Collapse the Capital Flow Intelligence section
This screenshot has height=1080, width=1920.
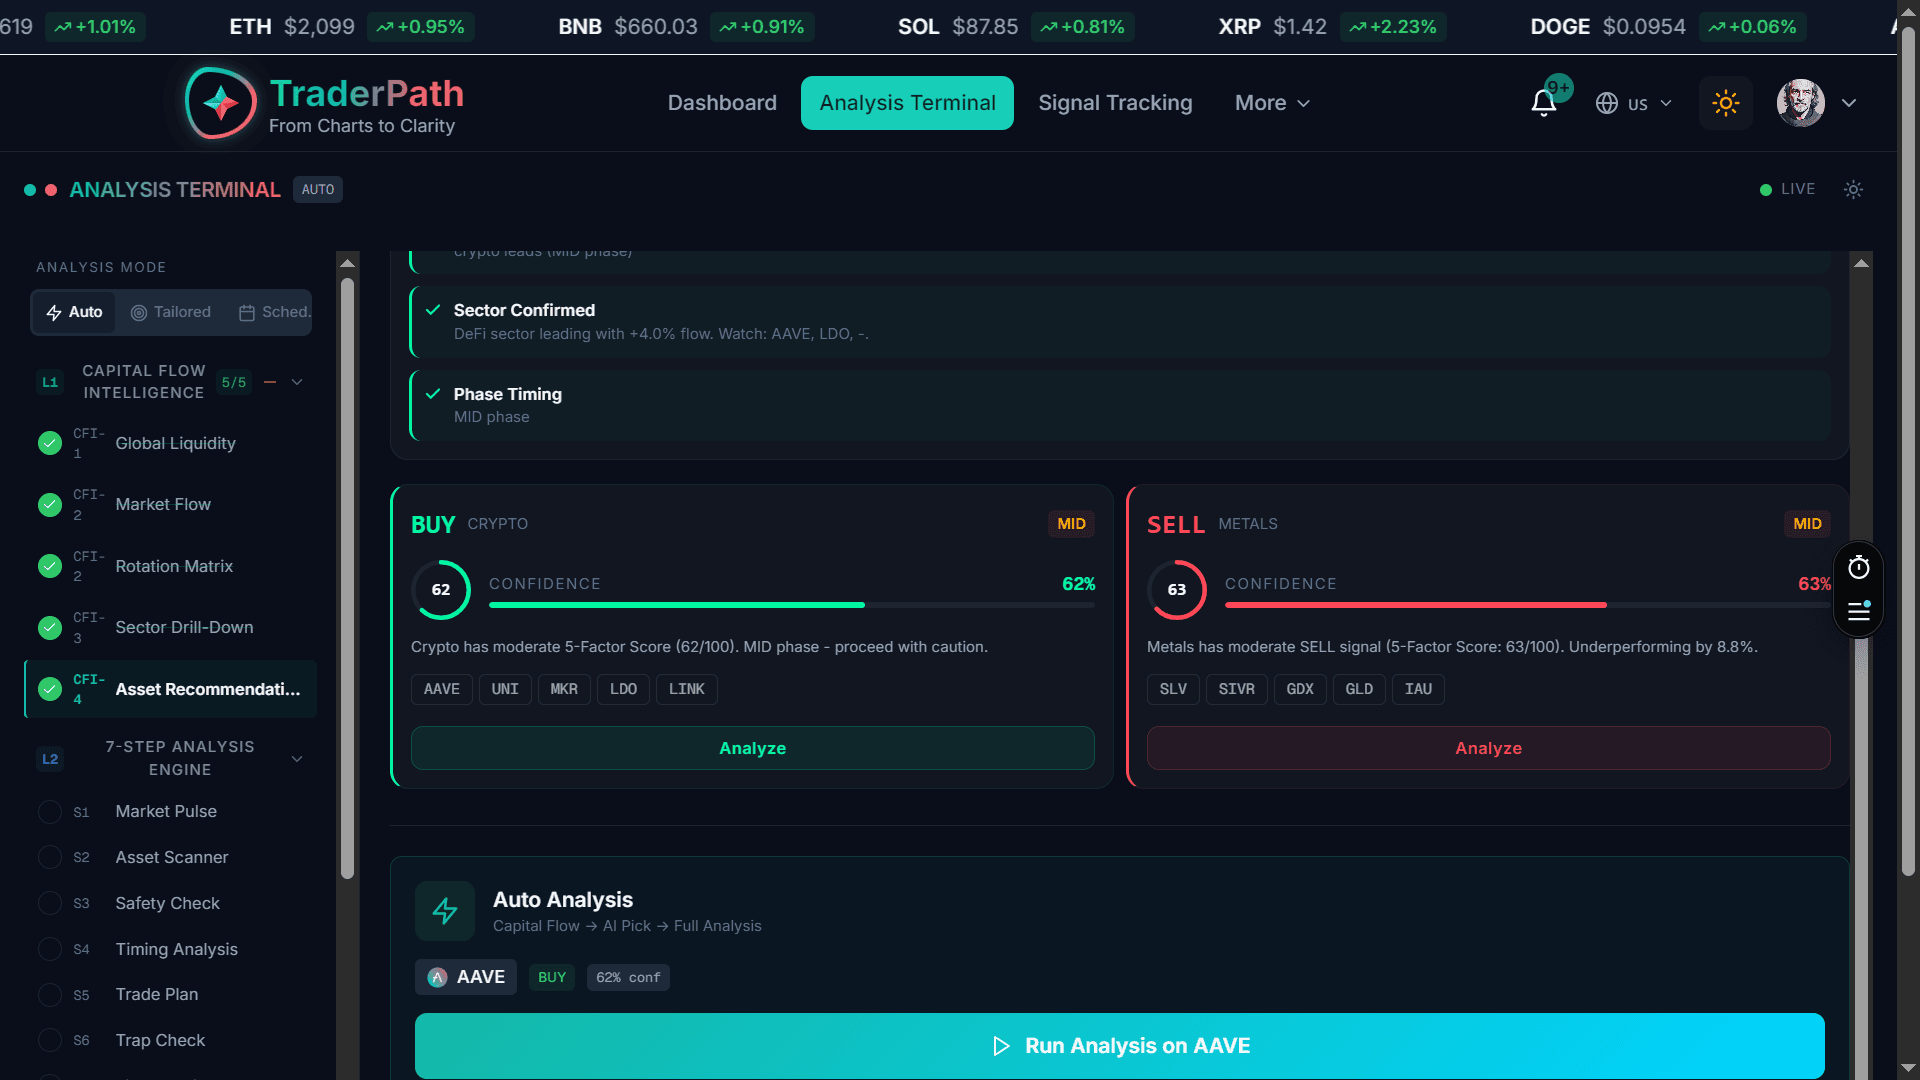tap(297, 382)
